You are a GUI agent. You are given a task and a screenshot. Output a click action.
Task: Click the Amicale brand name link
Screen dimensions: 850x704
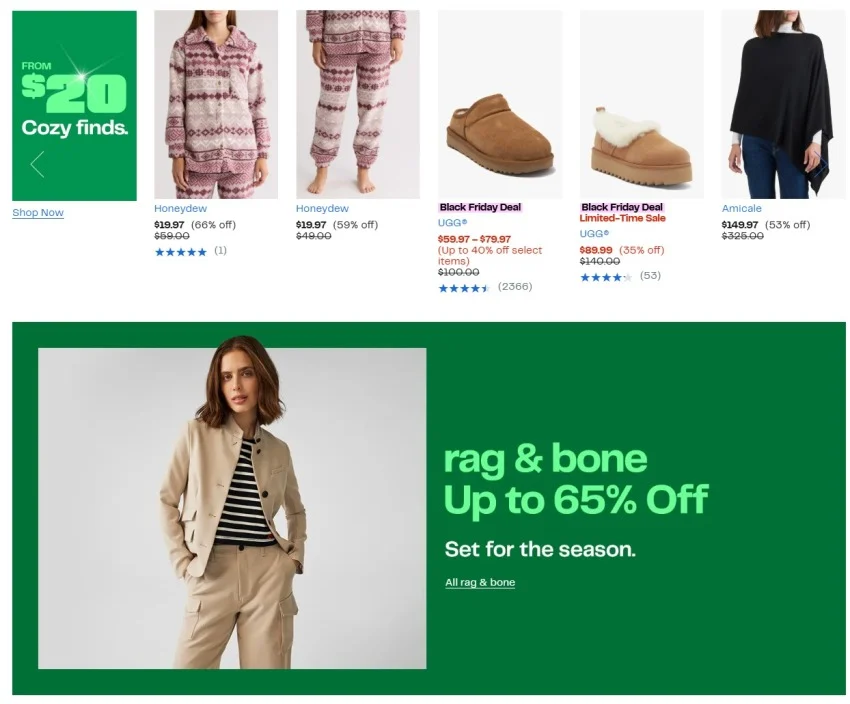coord(741,209)
